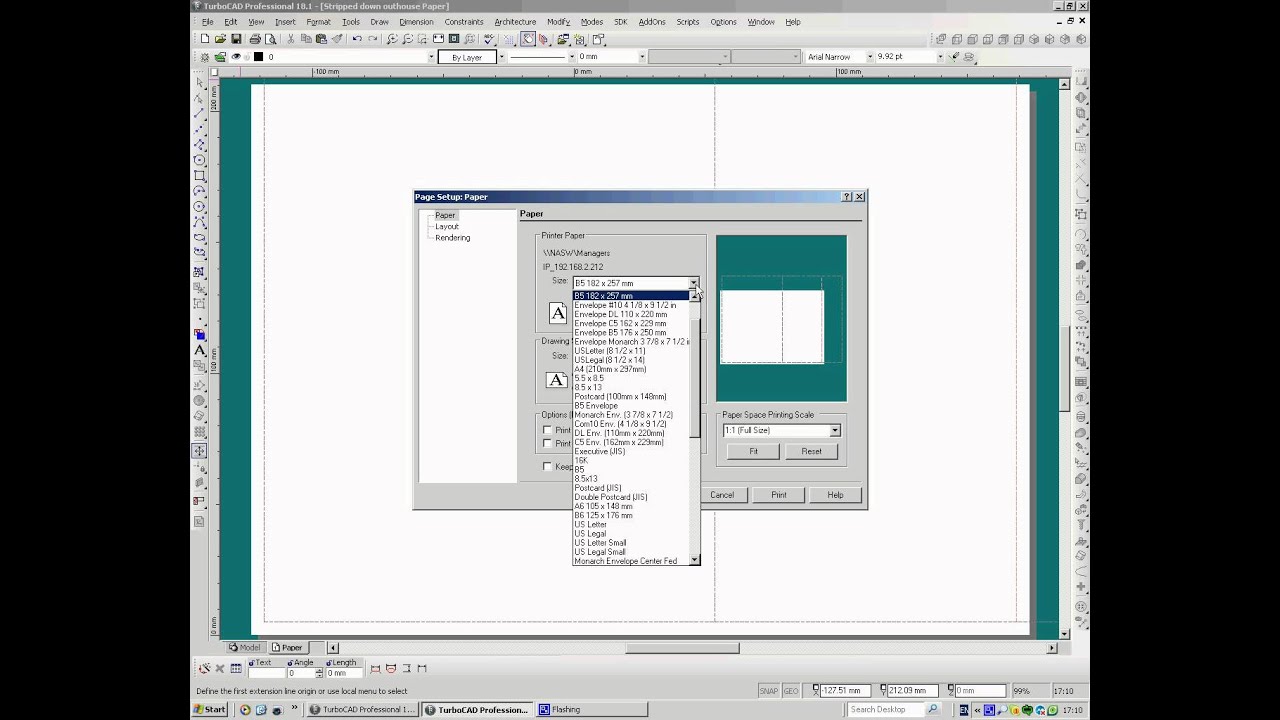Click the dialog's question mark help button
1280x720 pixels.
coord(847,197)
